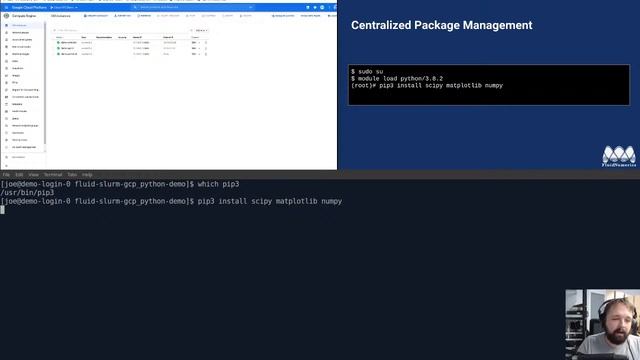Open the Edit menu in terminal

pos(19,175)
